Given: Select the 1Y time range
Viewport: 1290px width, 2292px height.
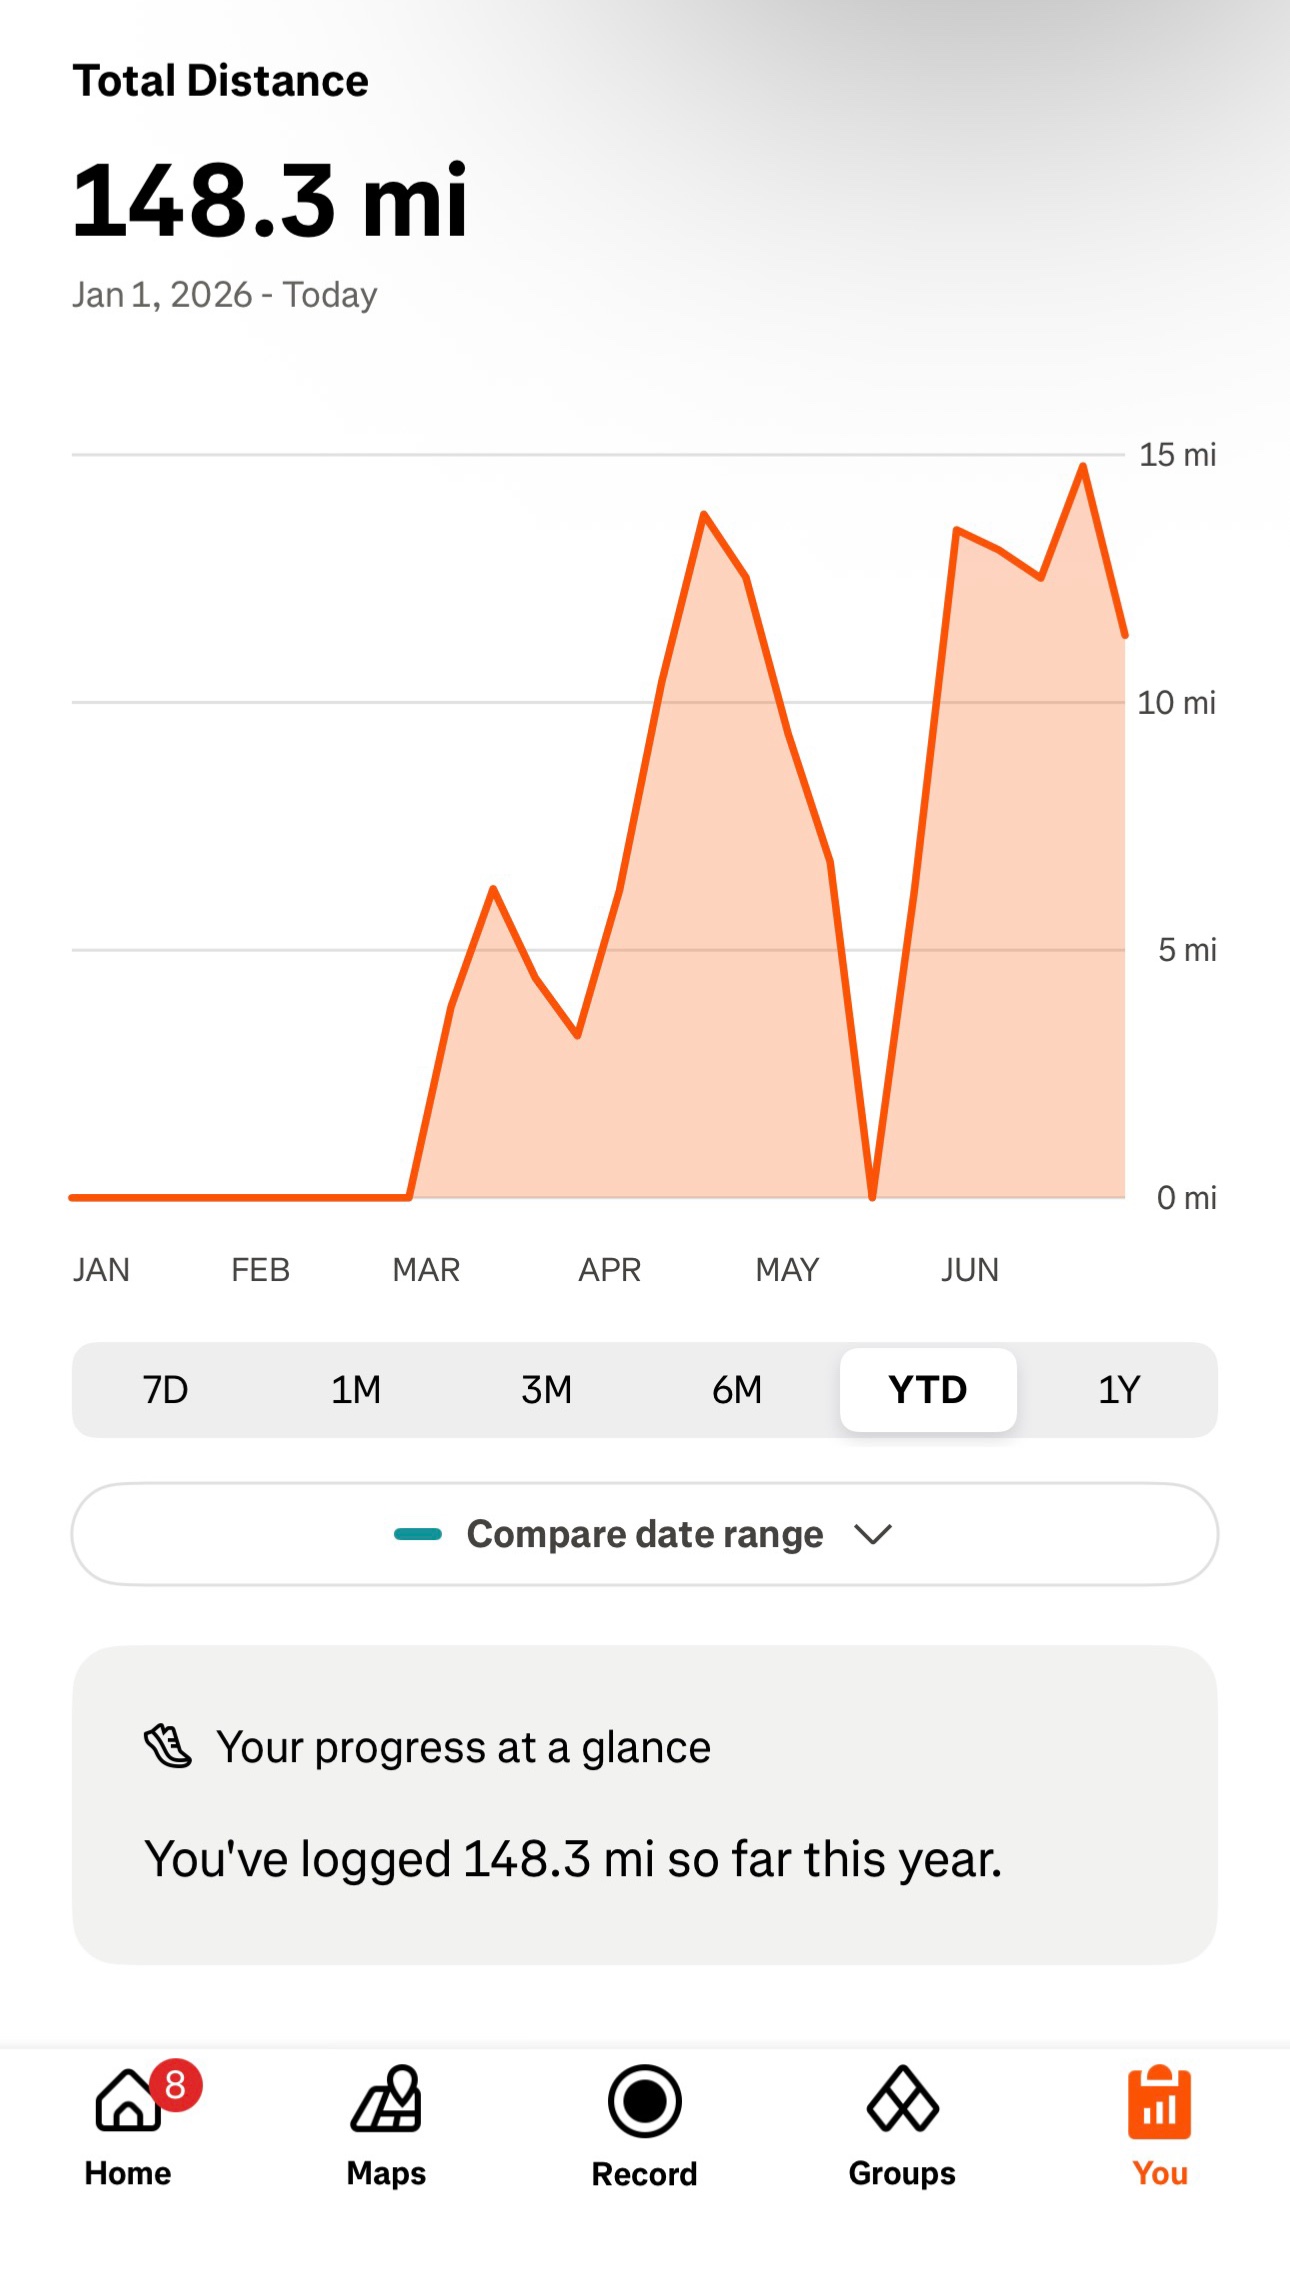Looking at the screenshot, I should tap(1119, 1390).
